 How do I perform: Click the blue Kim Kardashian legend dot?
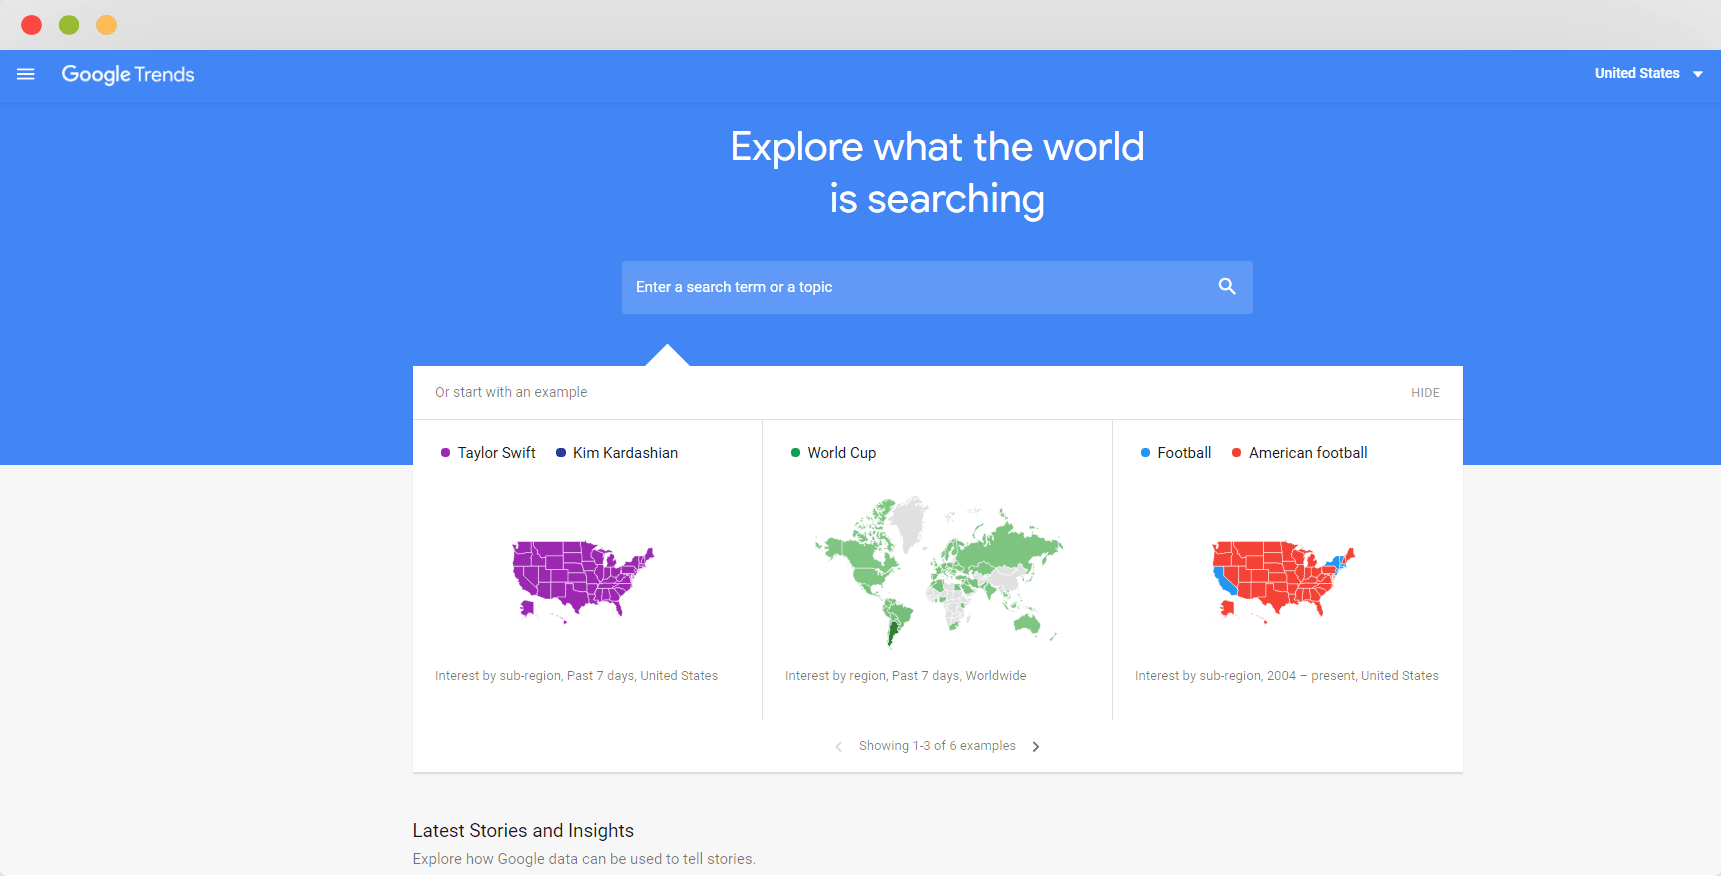tap(561, 453)
